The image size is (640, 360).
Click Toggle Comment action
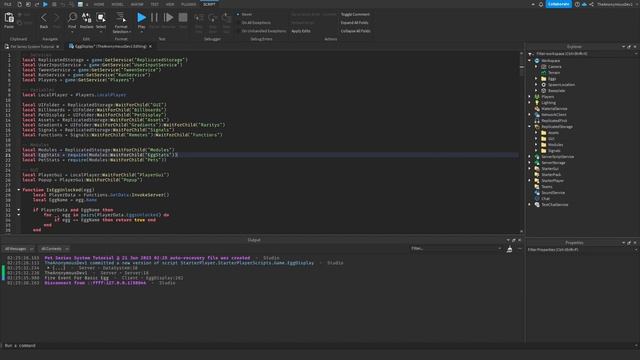(x=355, y=14)
